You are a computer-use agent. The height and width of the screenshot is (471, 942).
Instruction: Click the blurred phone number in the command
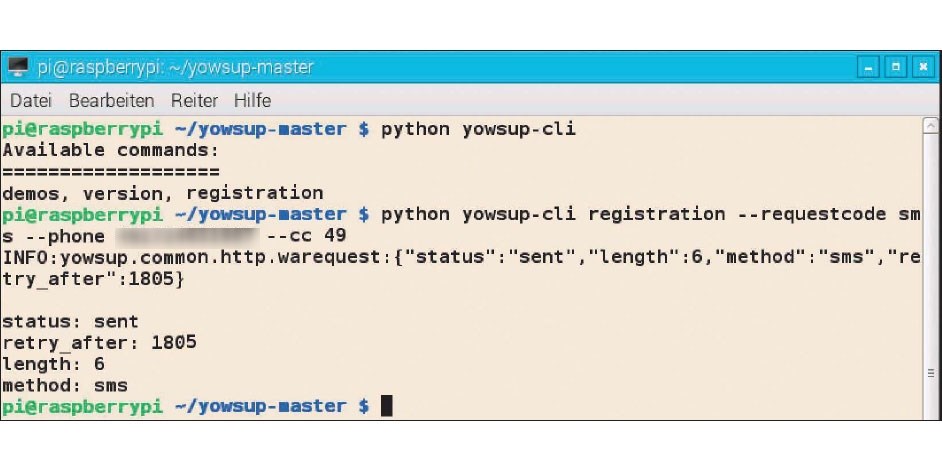click(x=187, y=236)
